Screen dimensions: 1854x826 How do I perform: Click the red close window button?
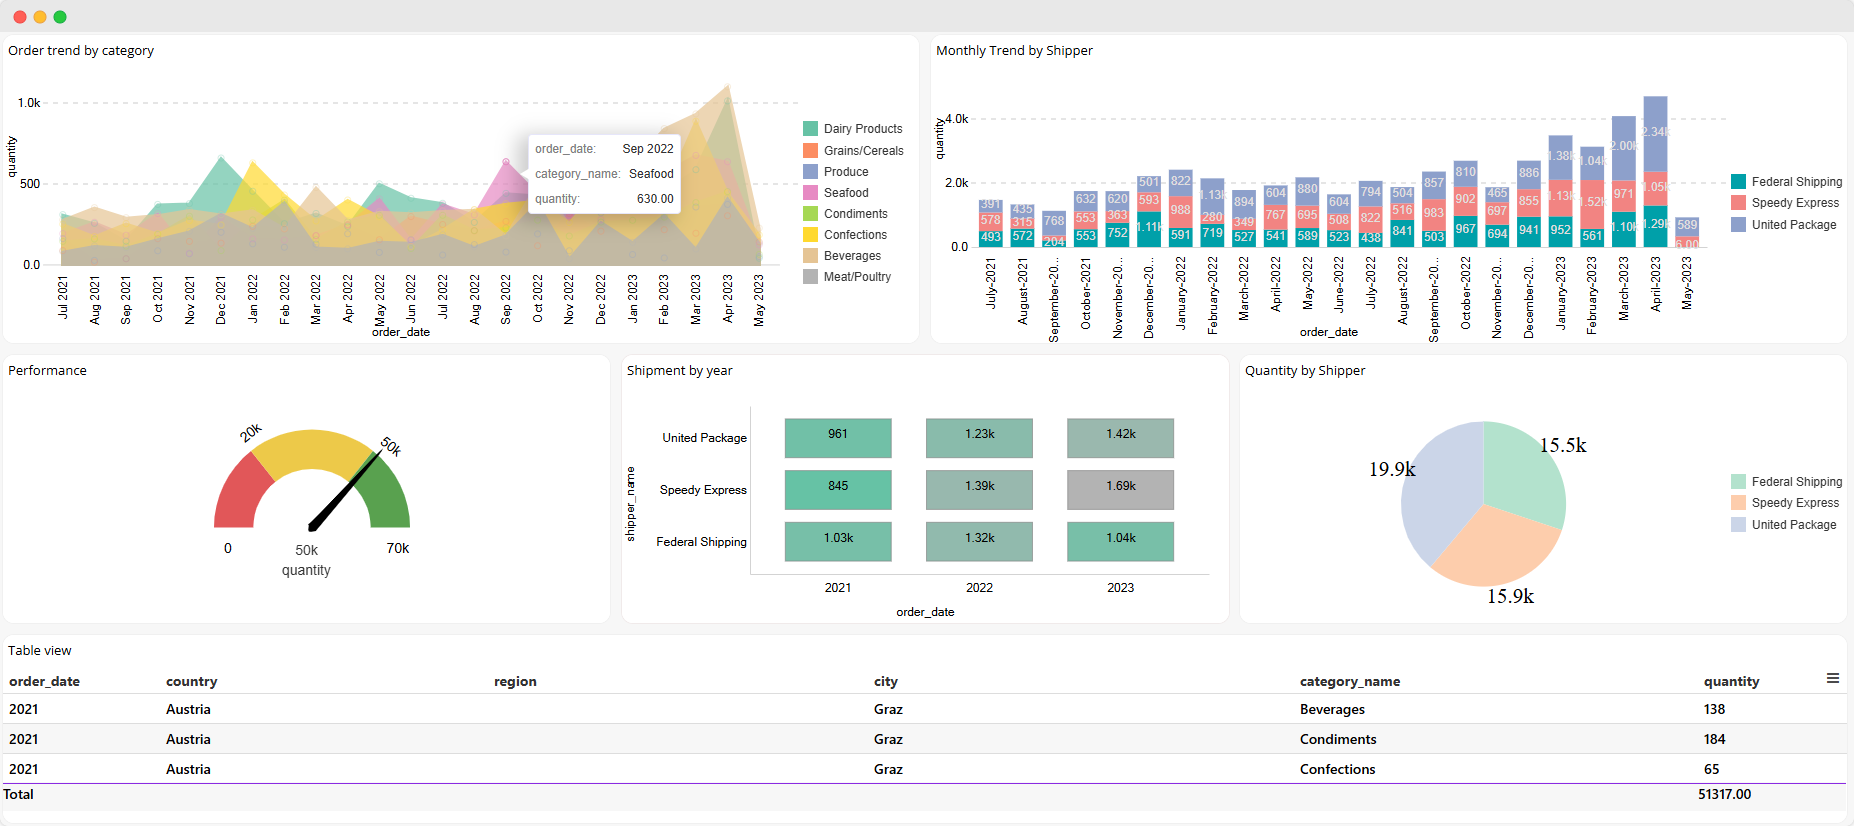tap(20, 17)
